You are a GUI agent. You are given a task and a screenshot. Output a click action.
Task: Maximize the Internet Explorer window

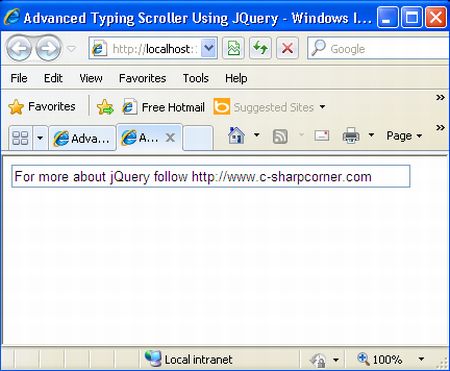pos(412,17)
